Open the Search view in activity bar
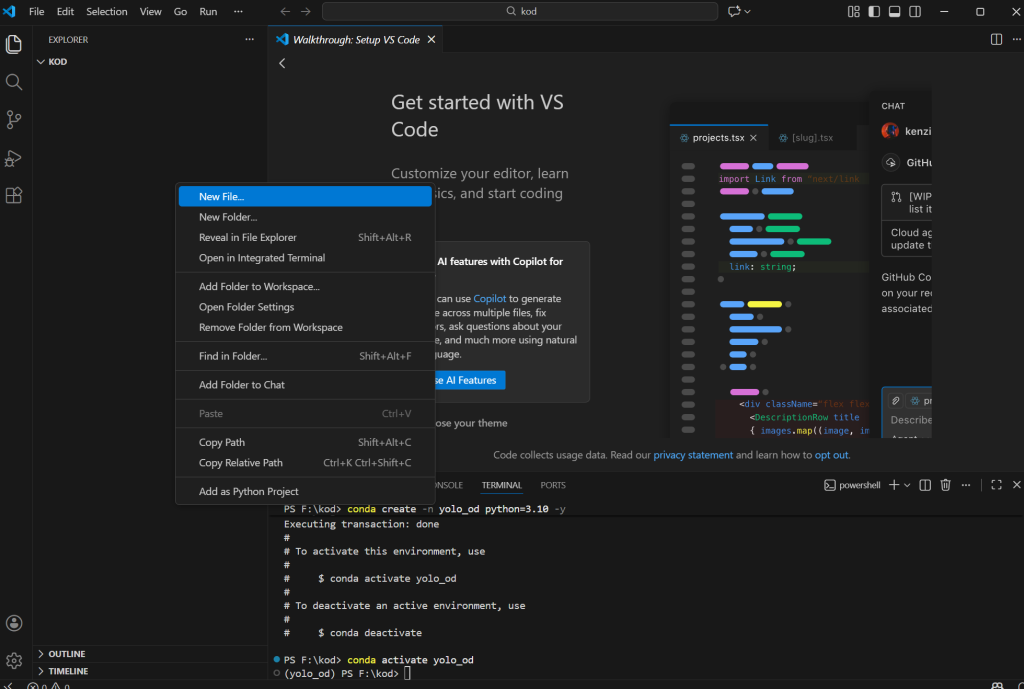Image resolution: width=1024 pixels, height=689 pixels. click(x=14, y=82)
